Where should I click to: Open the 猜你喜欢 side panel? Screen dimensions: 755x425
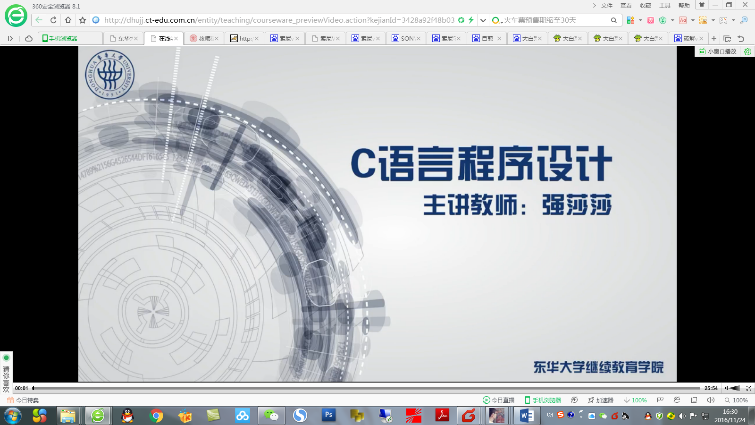point(6,373)
